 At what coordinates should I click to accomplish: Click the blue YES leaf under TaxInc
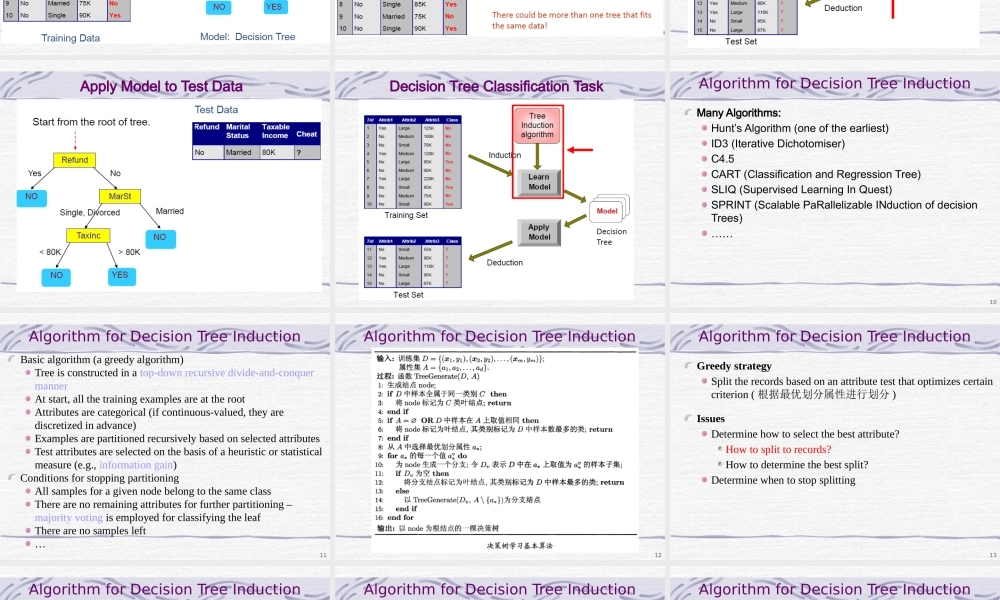click(121, 275)
